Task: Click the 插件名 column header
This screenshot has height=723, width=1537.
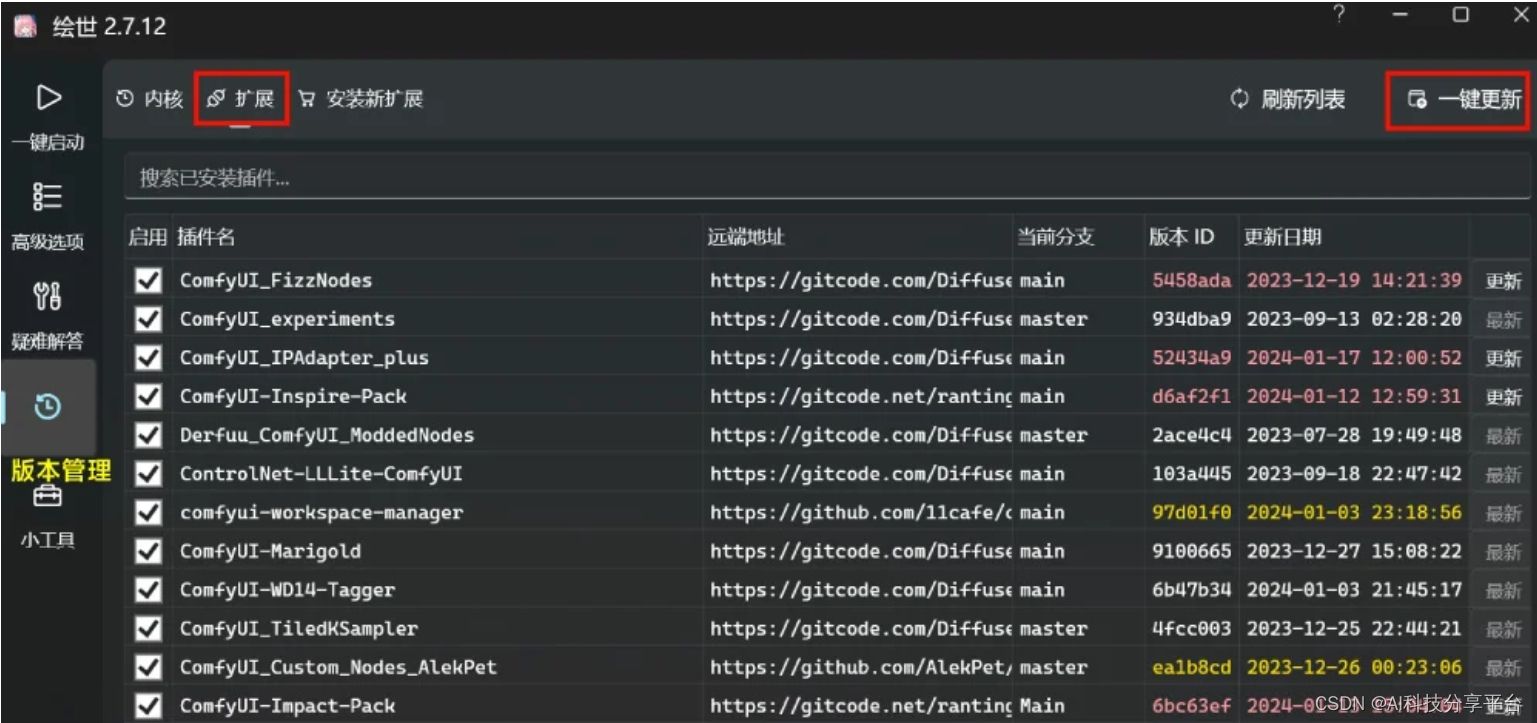Action: pos(206,237)
